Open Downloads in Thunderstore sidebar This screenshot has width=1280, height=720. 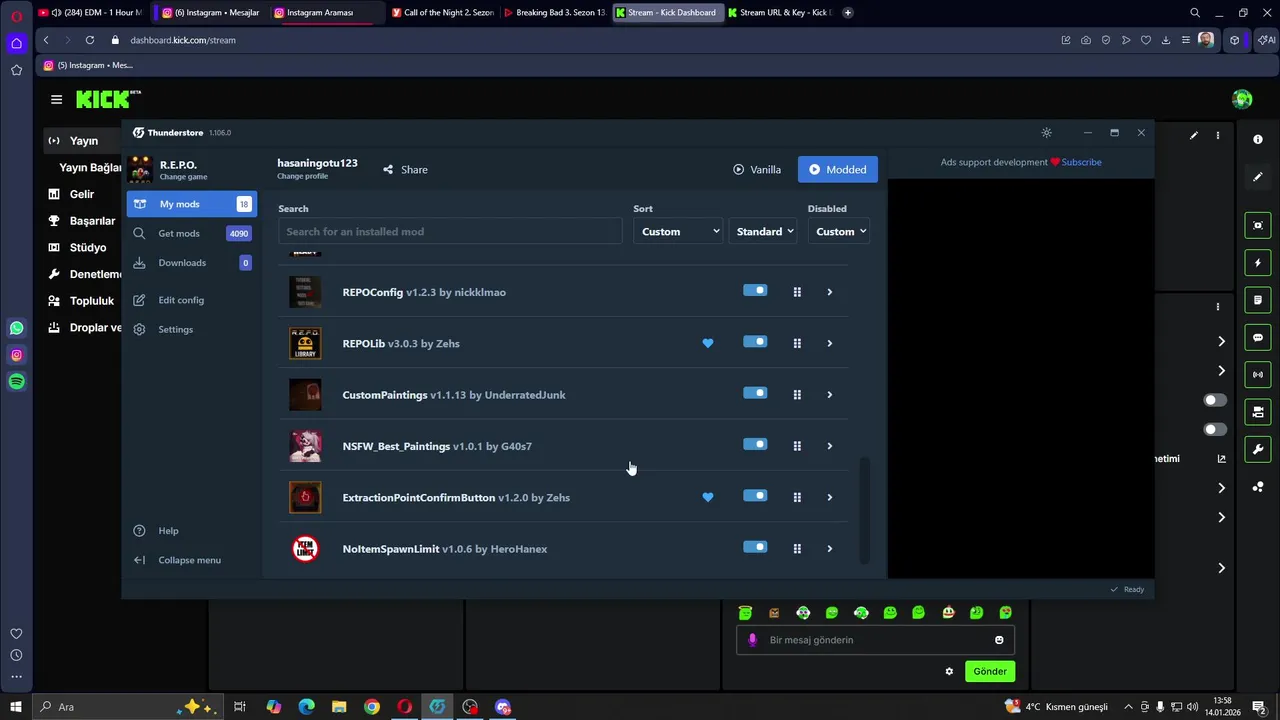[x=191, y=263]
